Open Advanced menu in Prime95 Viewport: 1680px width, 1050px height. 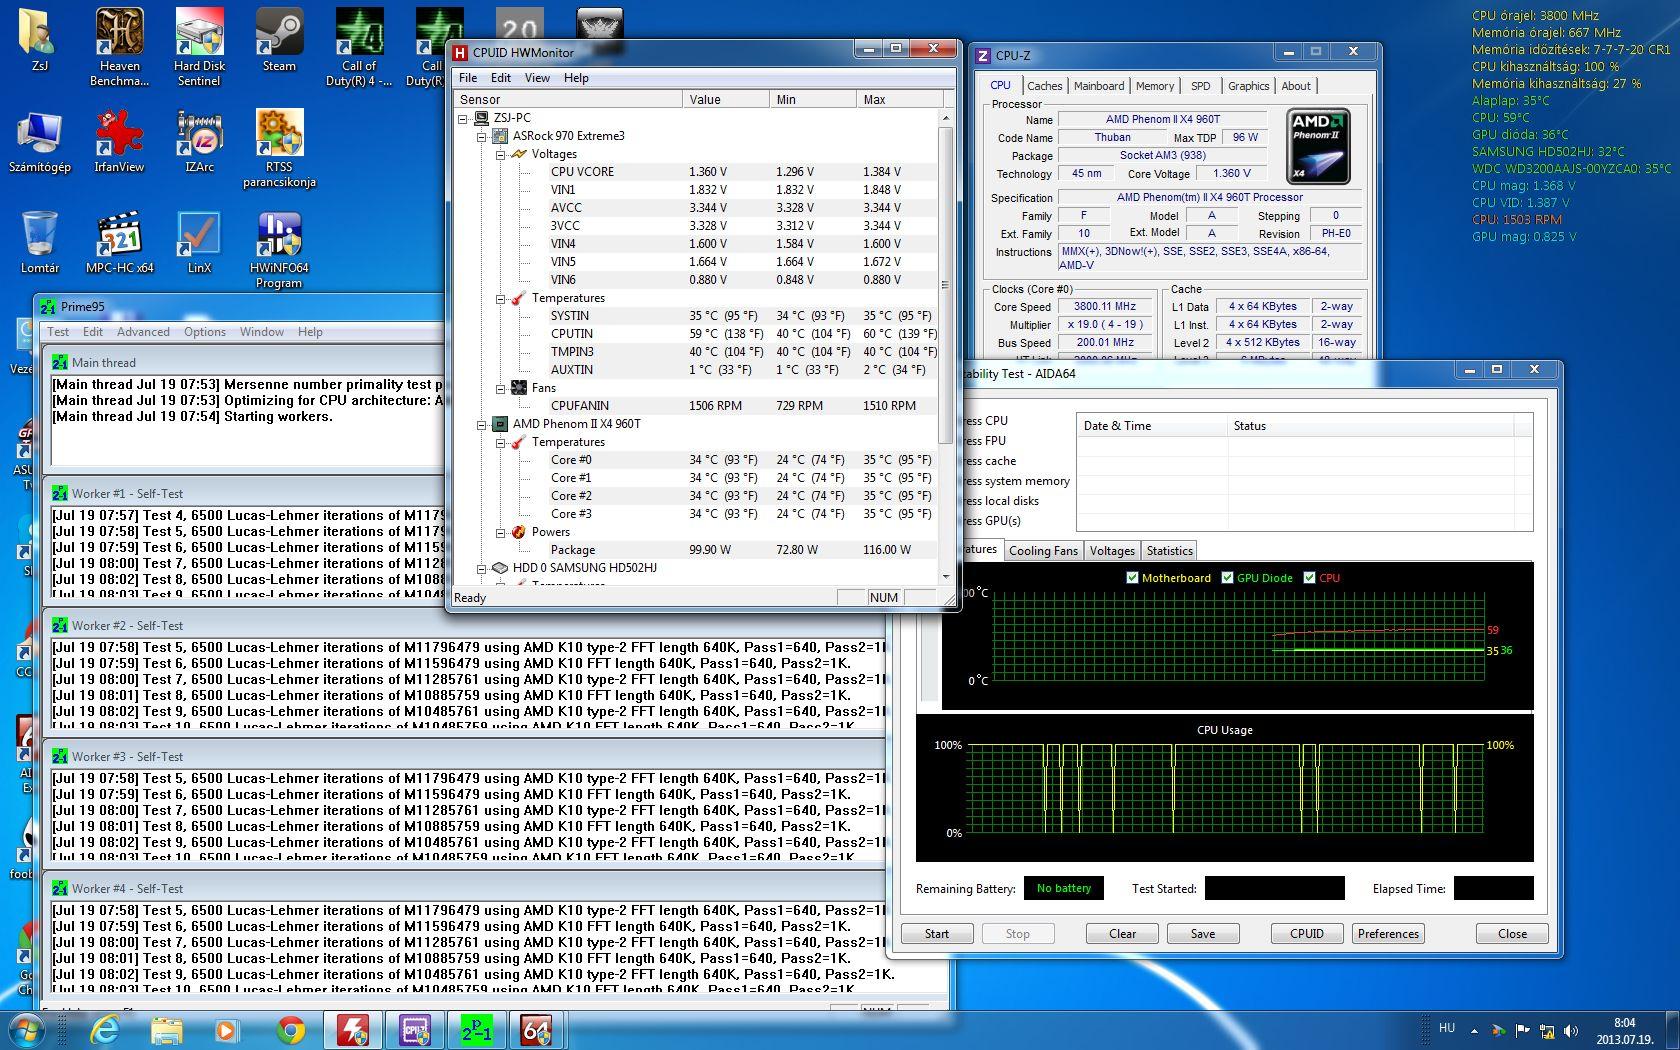point(143,332)
